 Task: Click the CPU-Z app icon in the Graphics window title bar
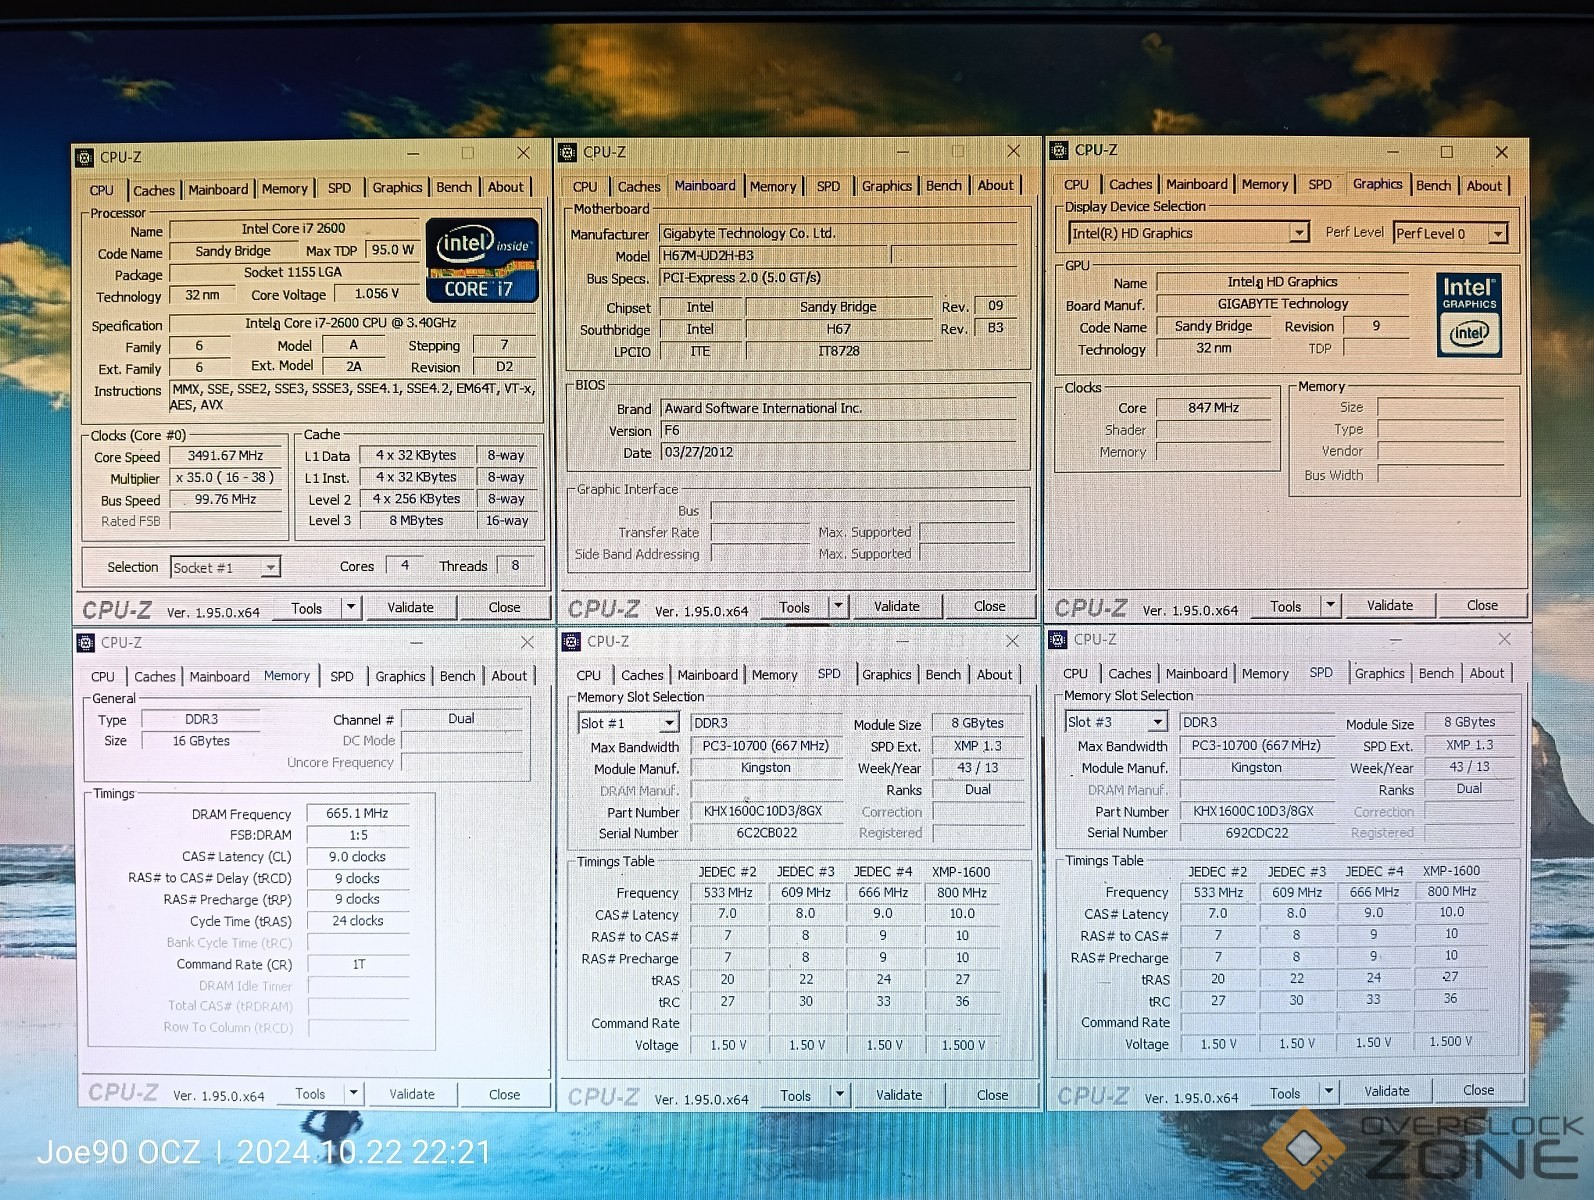click(x=1059, y=150)
